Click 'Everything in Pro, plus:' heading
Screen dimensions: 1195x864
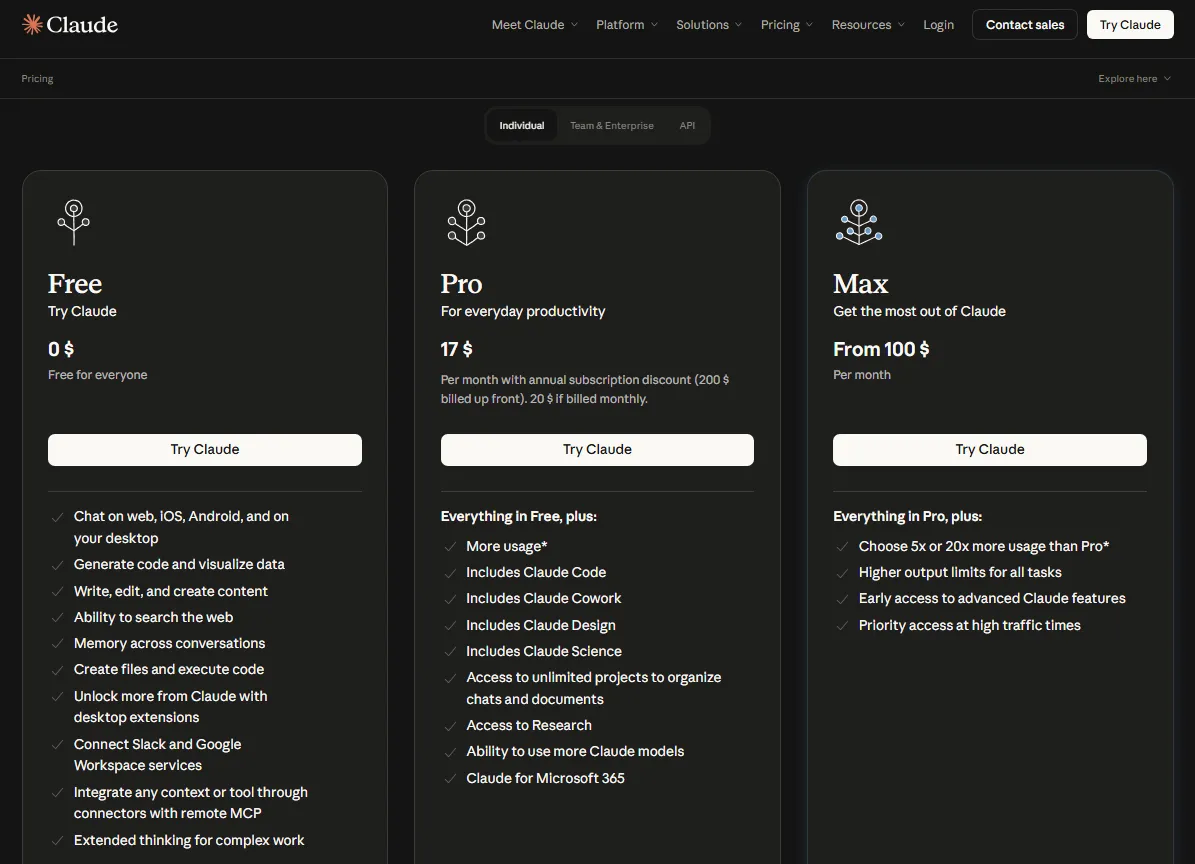point(907,517)
